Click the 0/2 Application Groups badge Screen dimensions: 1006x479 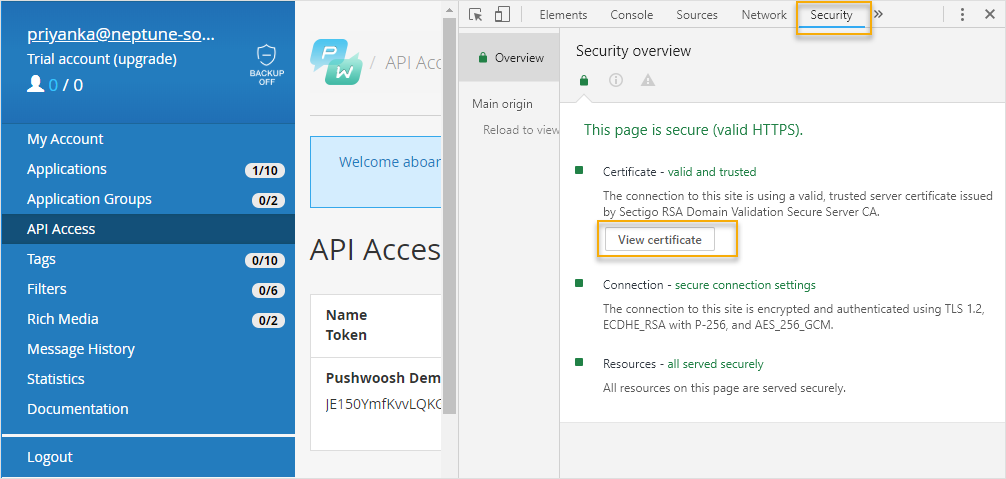point(268,201)
